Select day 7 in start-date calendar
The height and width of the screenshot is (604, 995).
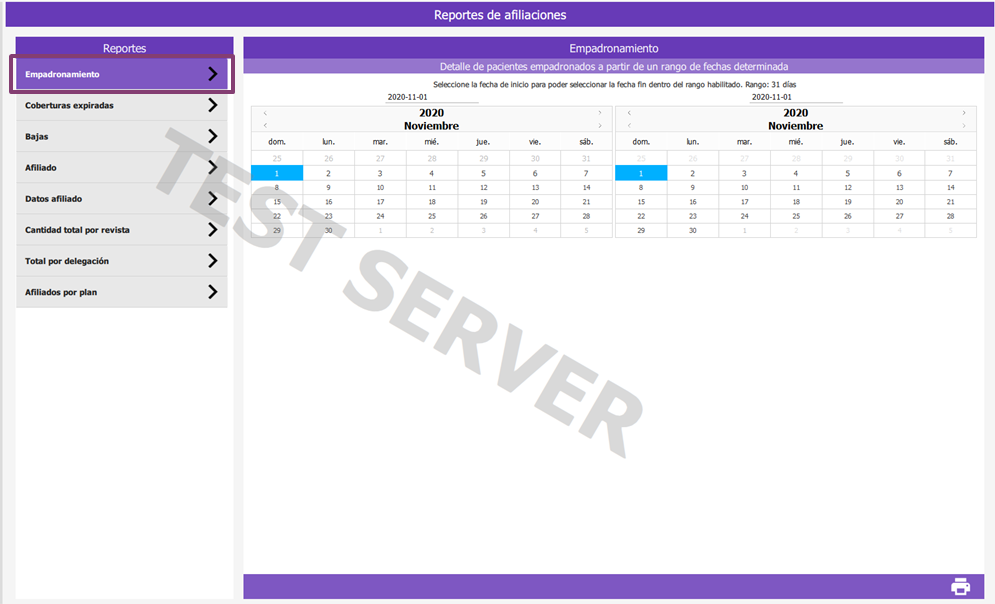click(586, 173)
